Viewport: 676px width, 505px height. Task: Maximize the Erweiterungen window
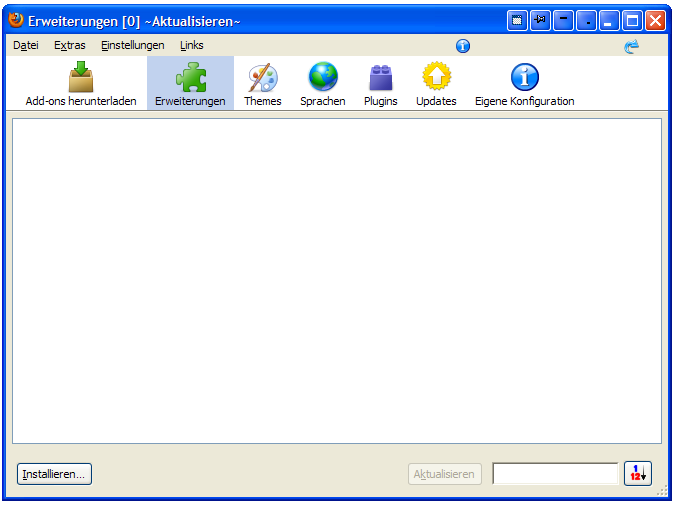tap(632, 20)
